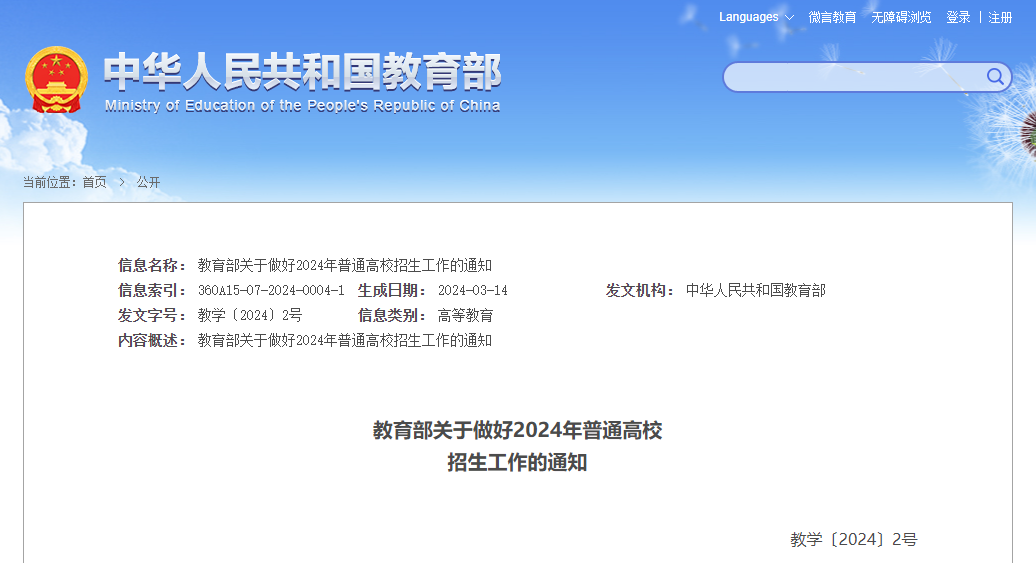The image size is (1036, 563).
Task: Click the Ministry of Education site title
Action: (302, 81)
